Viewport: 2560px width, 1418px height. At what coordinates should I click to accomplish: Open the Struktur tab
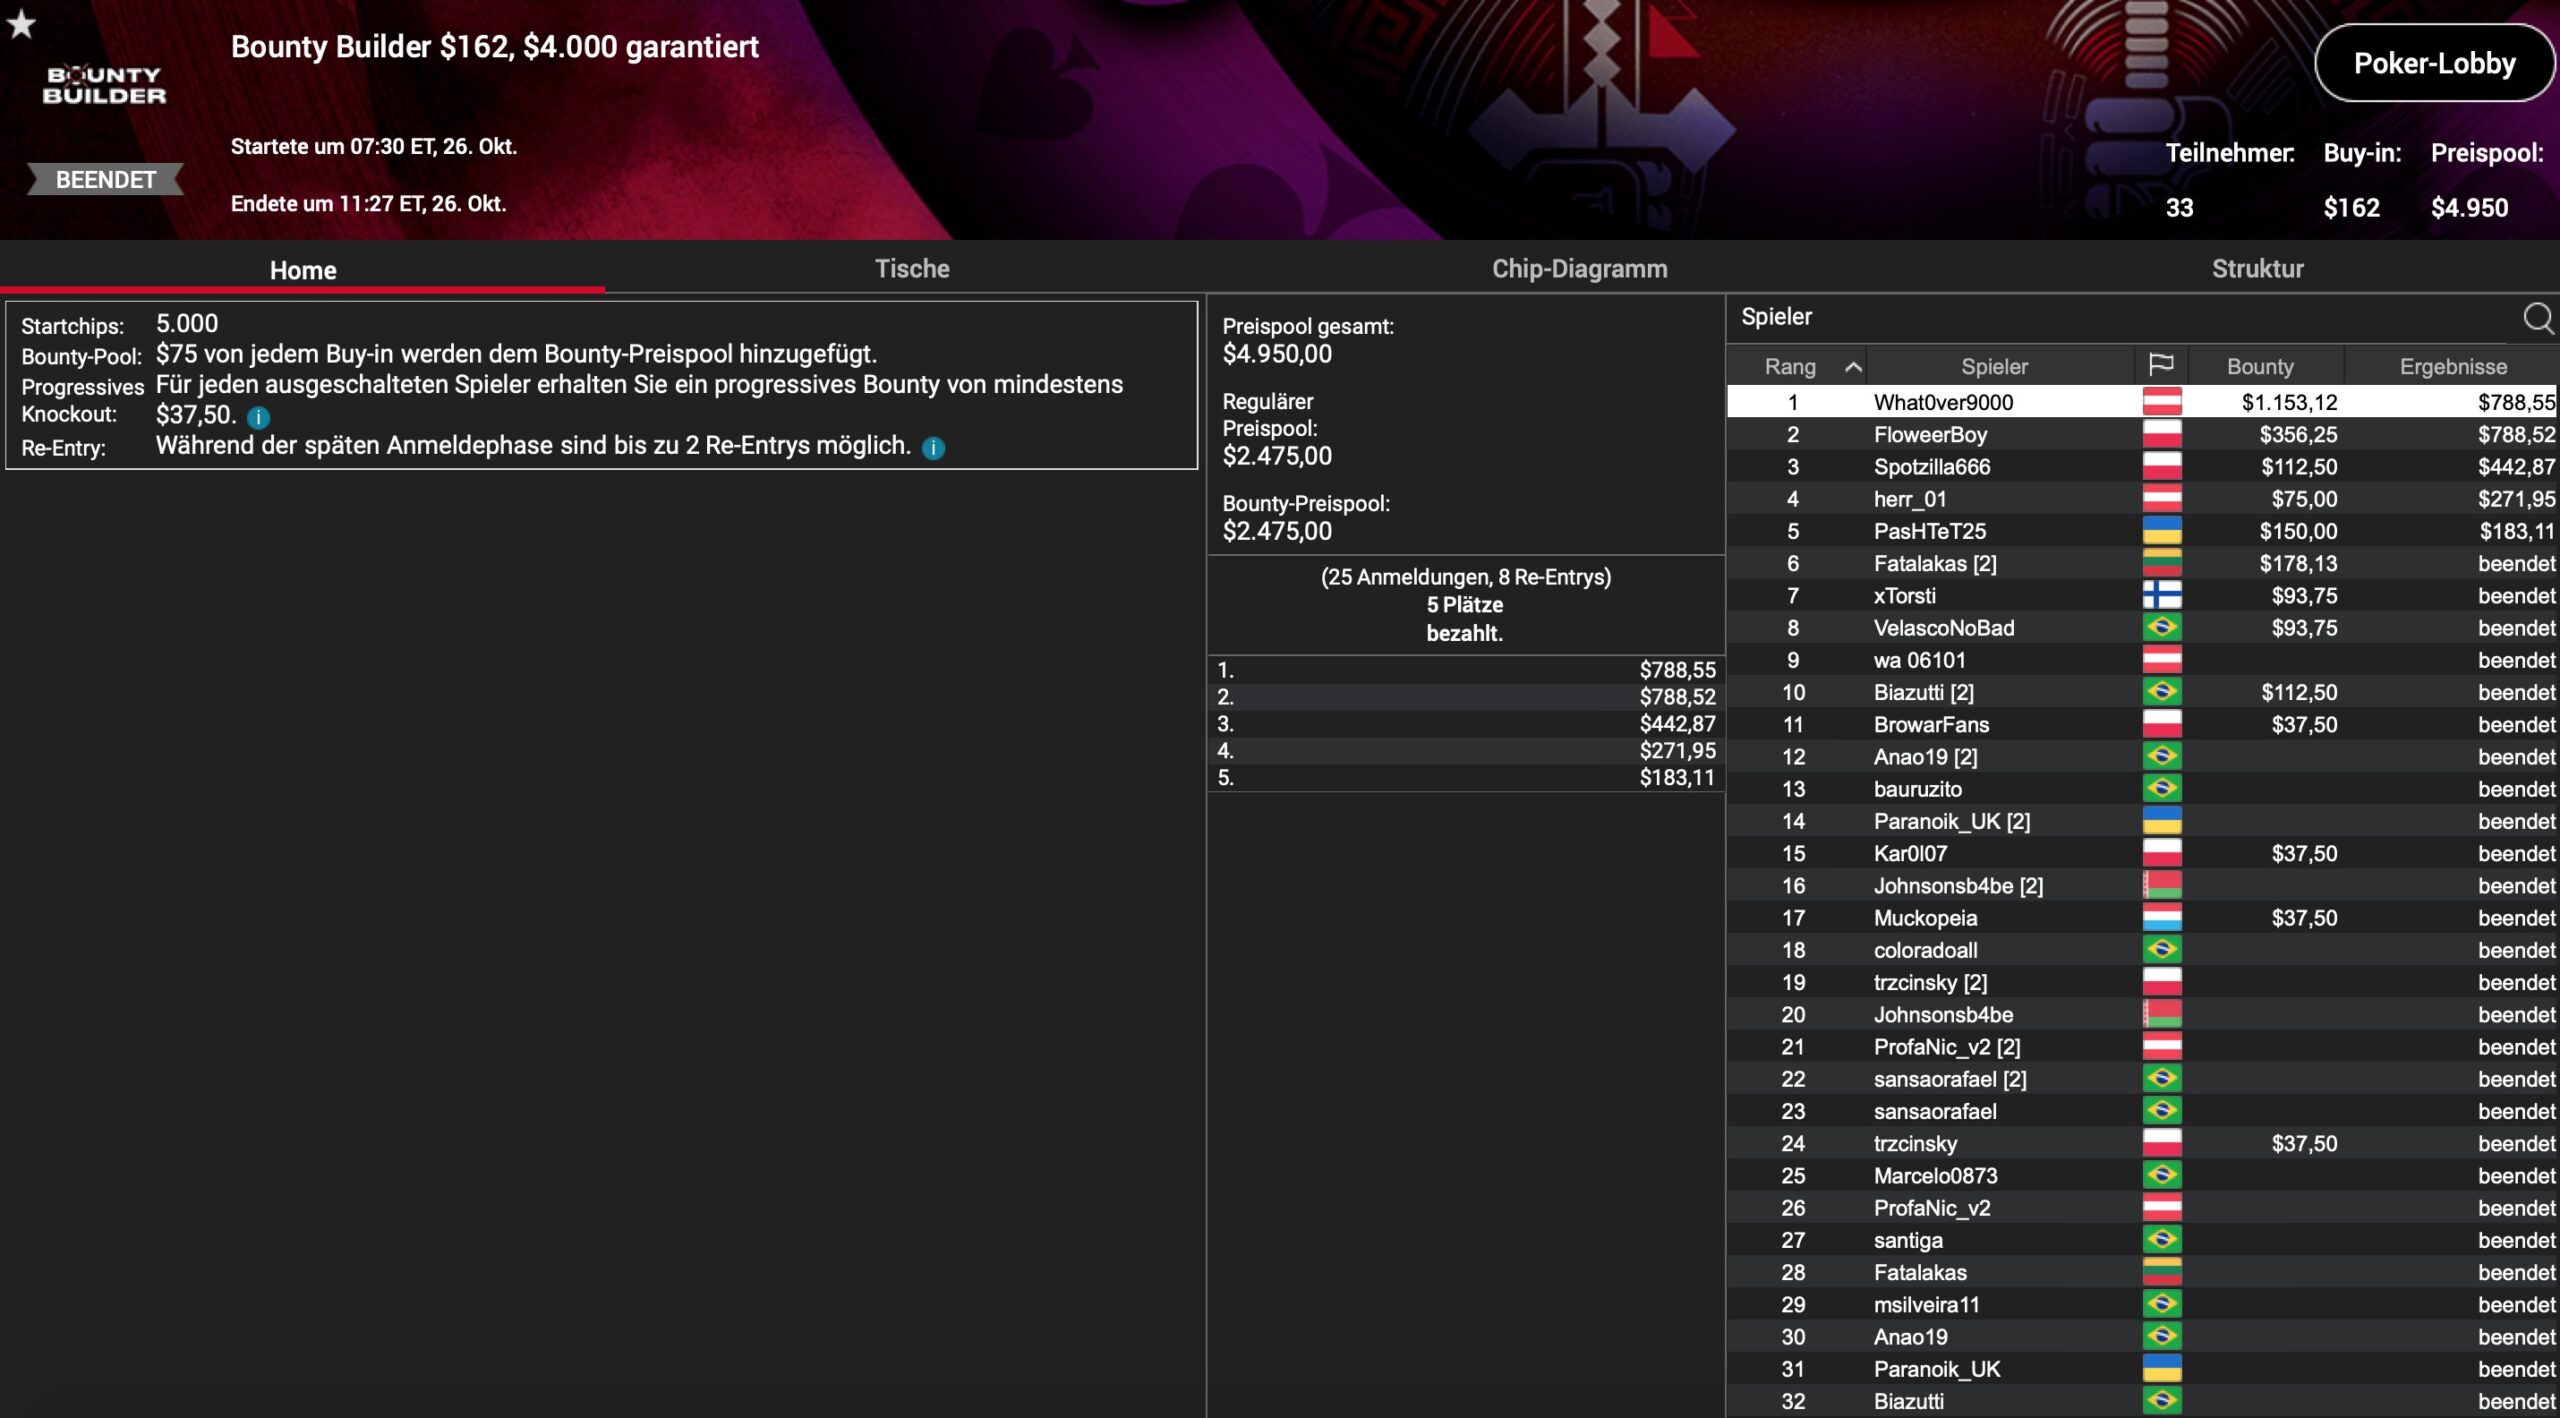2257,269
